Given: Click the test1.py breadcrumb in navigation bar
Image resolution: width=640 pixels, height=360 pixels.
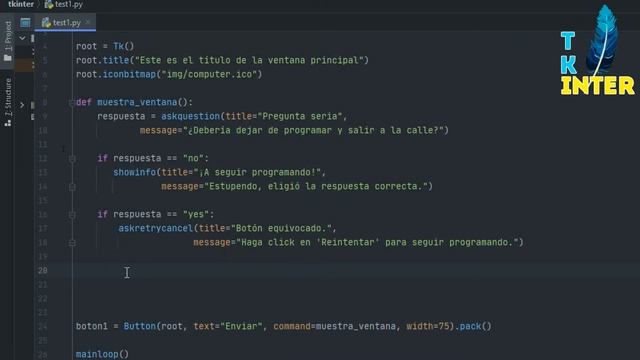Looking at the screenshot, I should tap(64, 4).
